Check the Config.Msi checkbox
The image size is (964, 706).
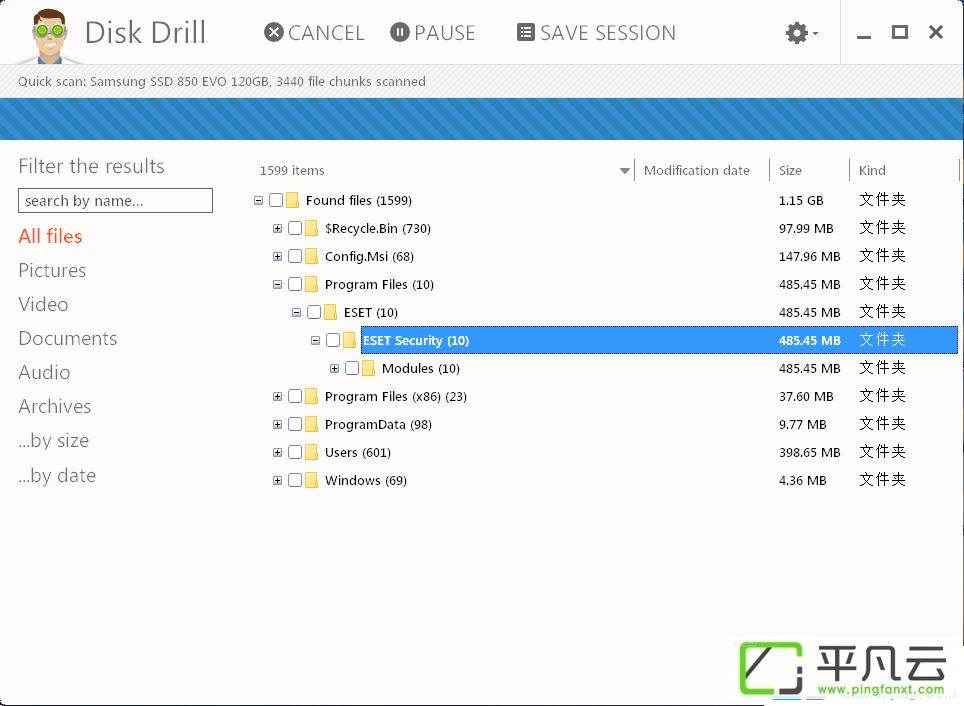pyautogui.click(x=295, y=256)
